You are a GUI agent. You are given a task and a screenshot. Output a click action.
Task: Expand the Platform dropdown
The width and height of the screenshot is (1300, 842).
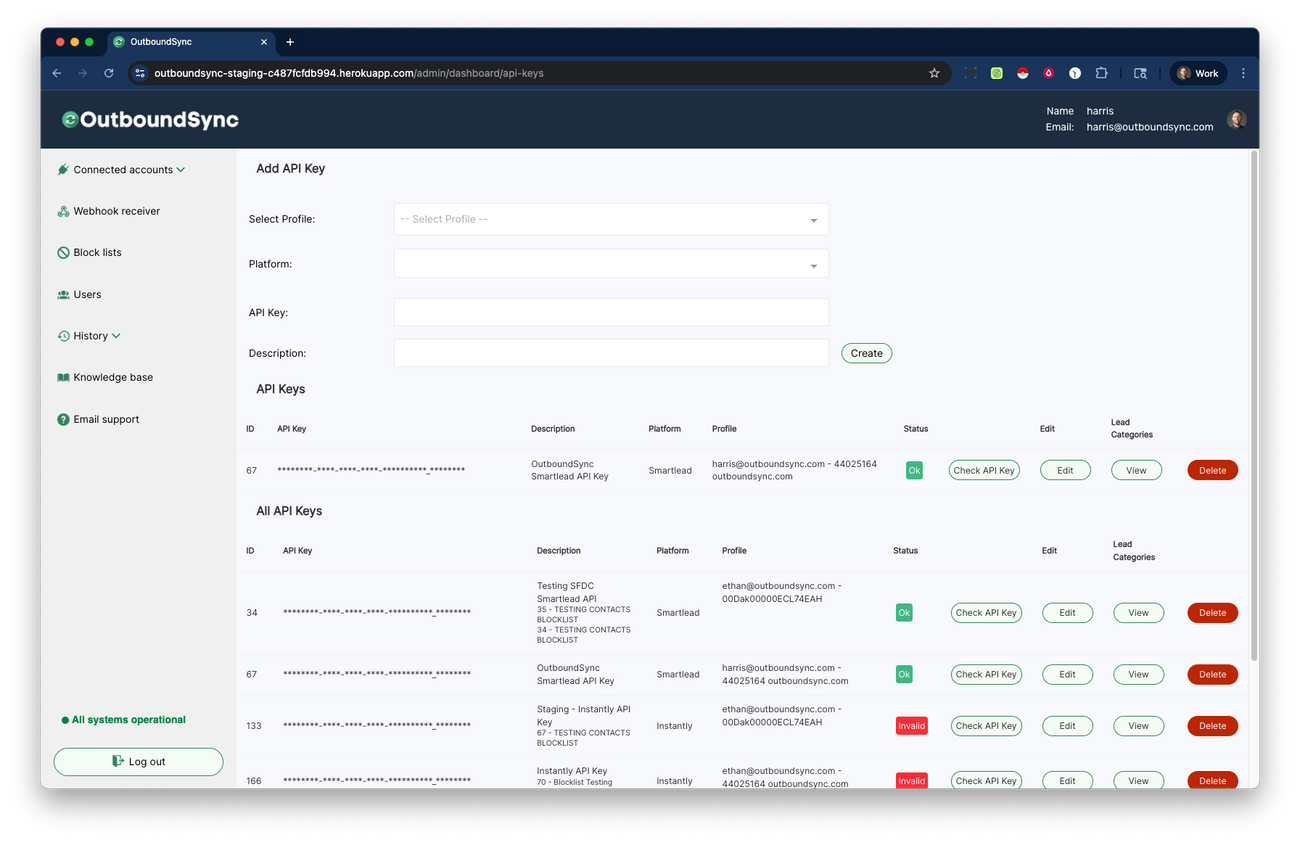(611, 263)
